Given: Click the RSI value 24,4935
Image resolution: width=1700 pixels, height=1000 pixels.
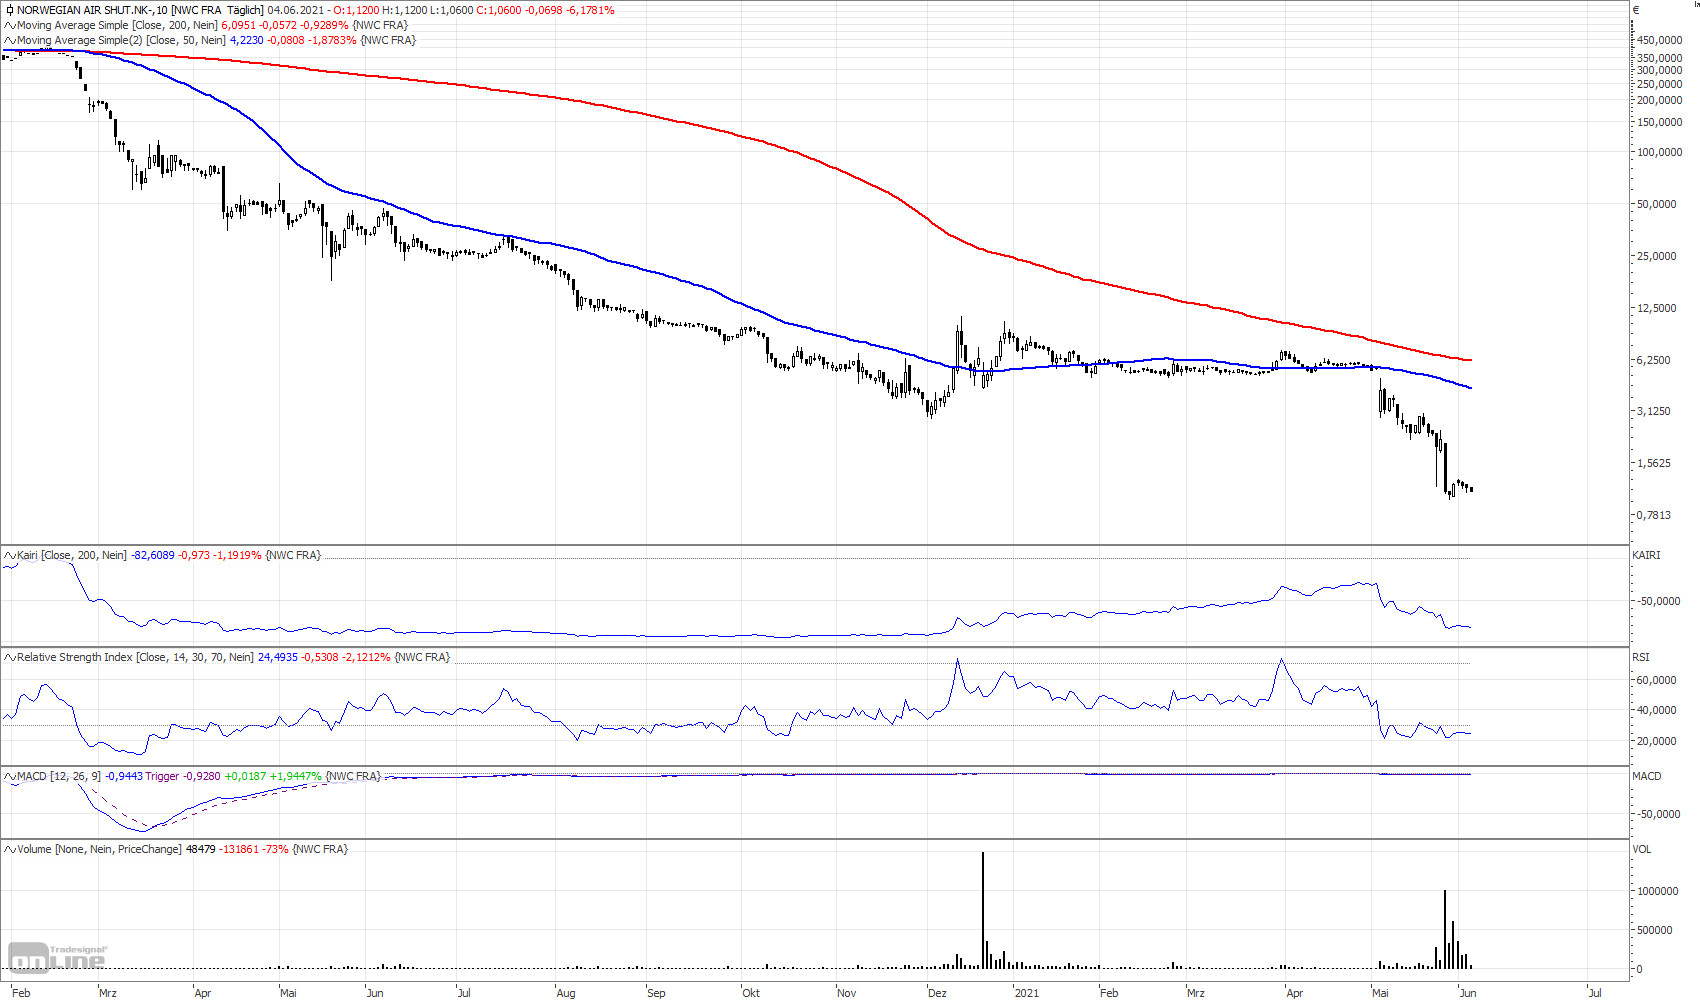Looking at the screenshot, I should coord(278,657).
